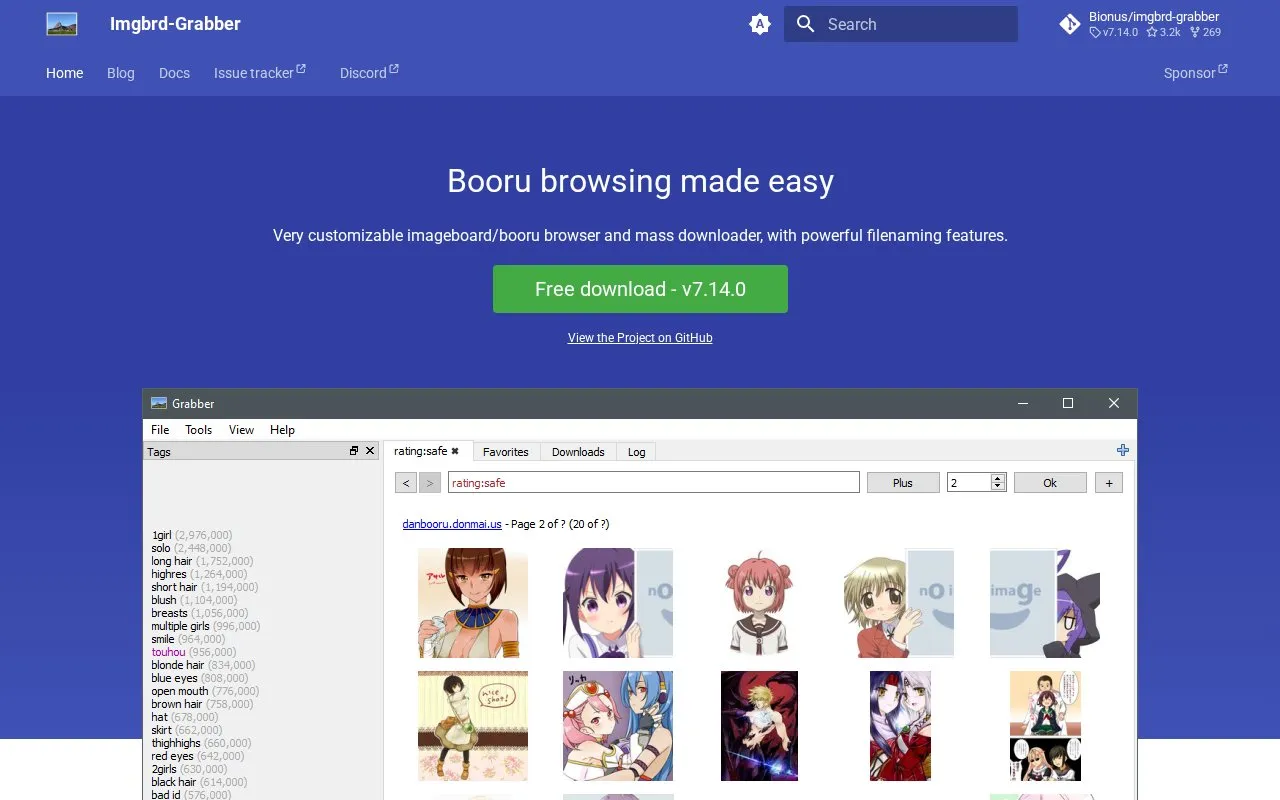1280x800 pixels.
Task: Open the Help menu in Grabber
Action: 282,430
